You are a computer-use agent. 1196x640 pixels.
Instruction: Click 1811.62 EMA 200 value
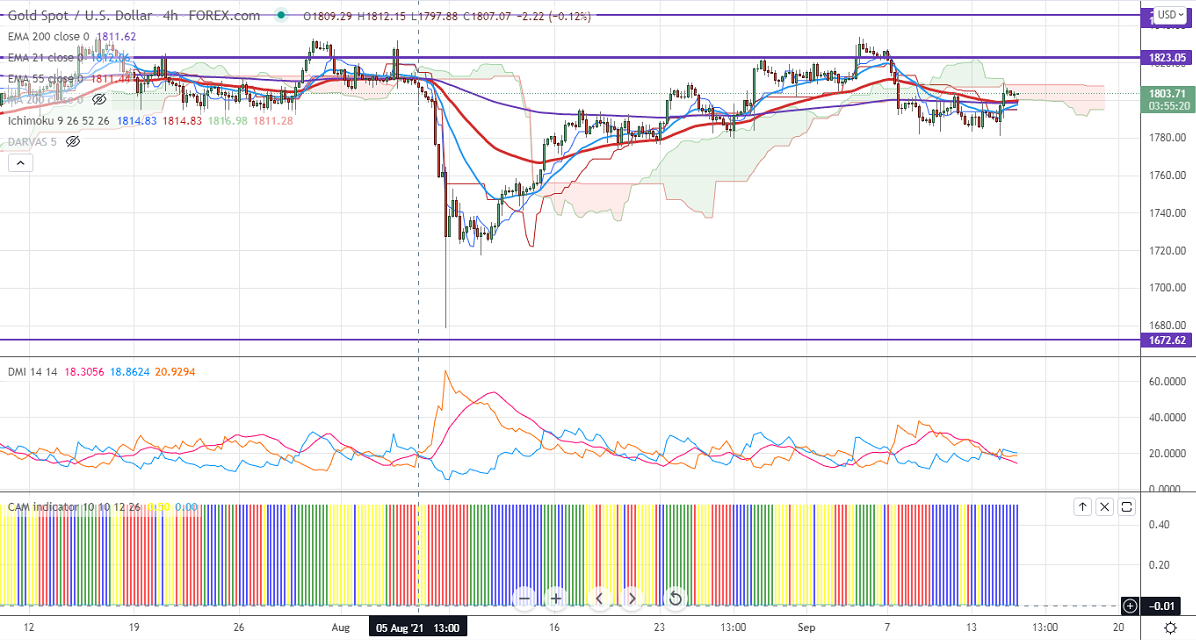pyautogui.click(x=116, y=37)
